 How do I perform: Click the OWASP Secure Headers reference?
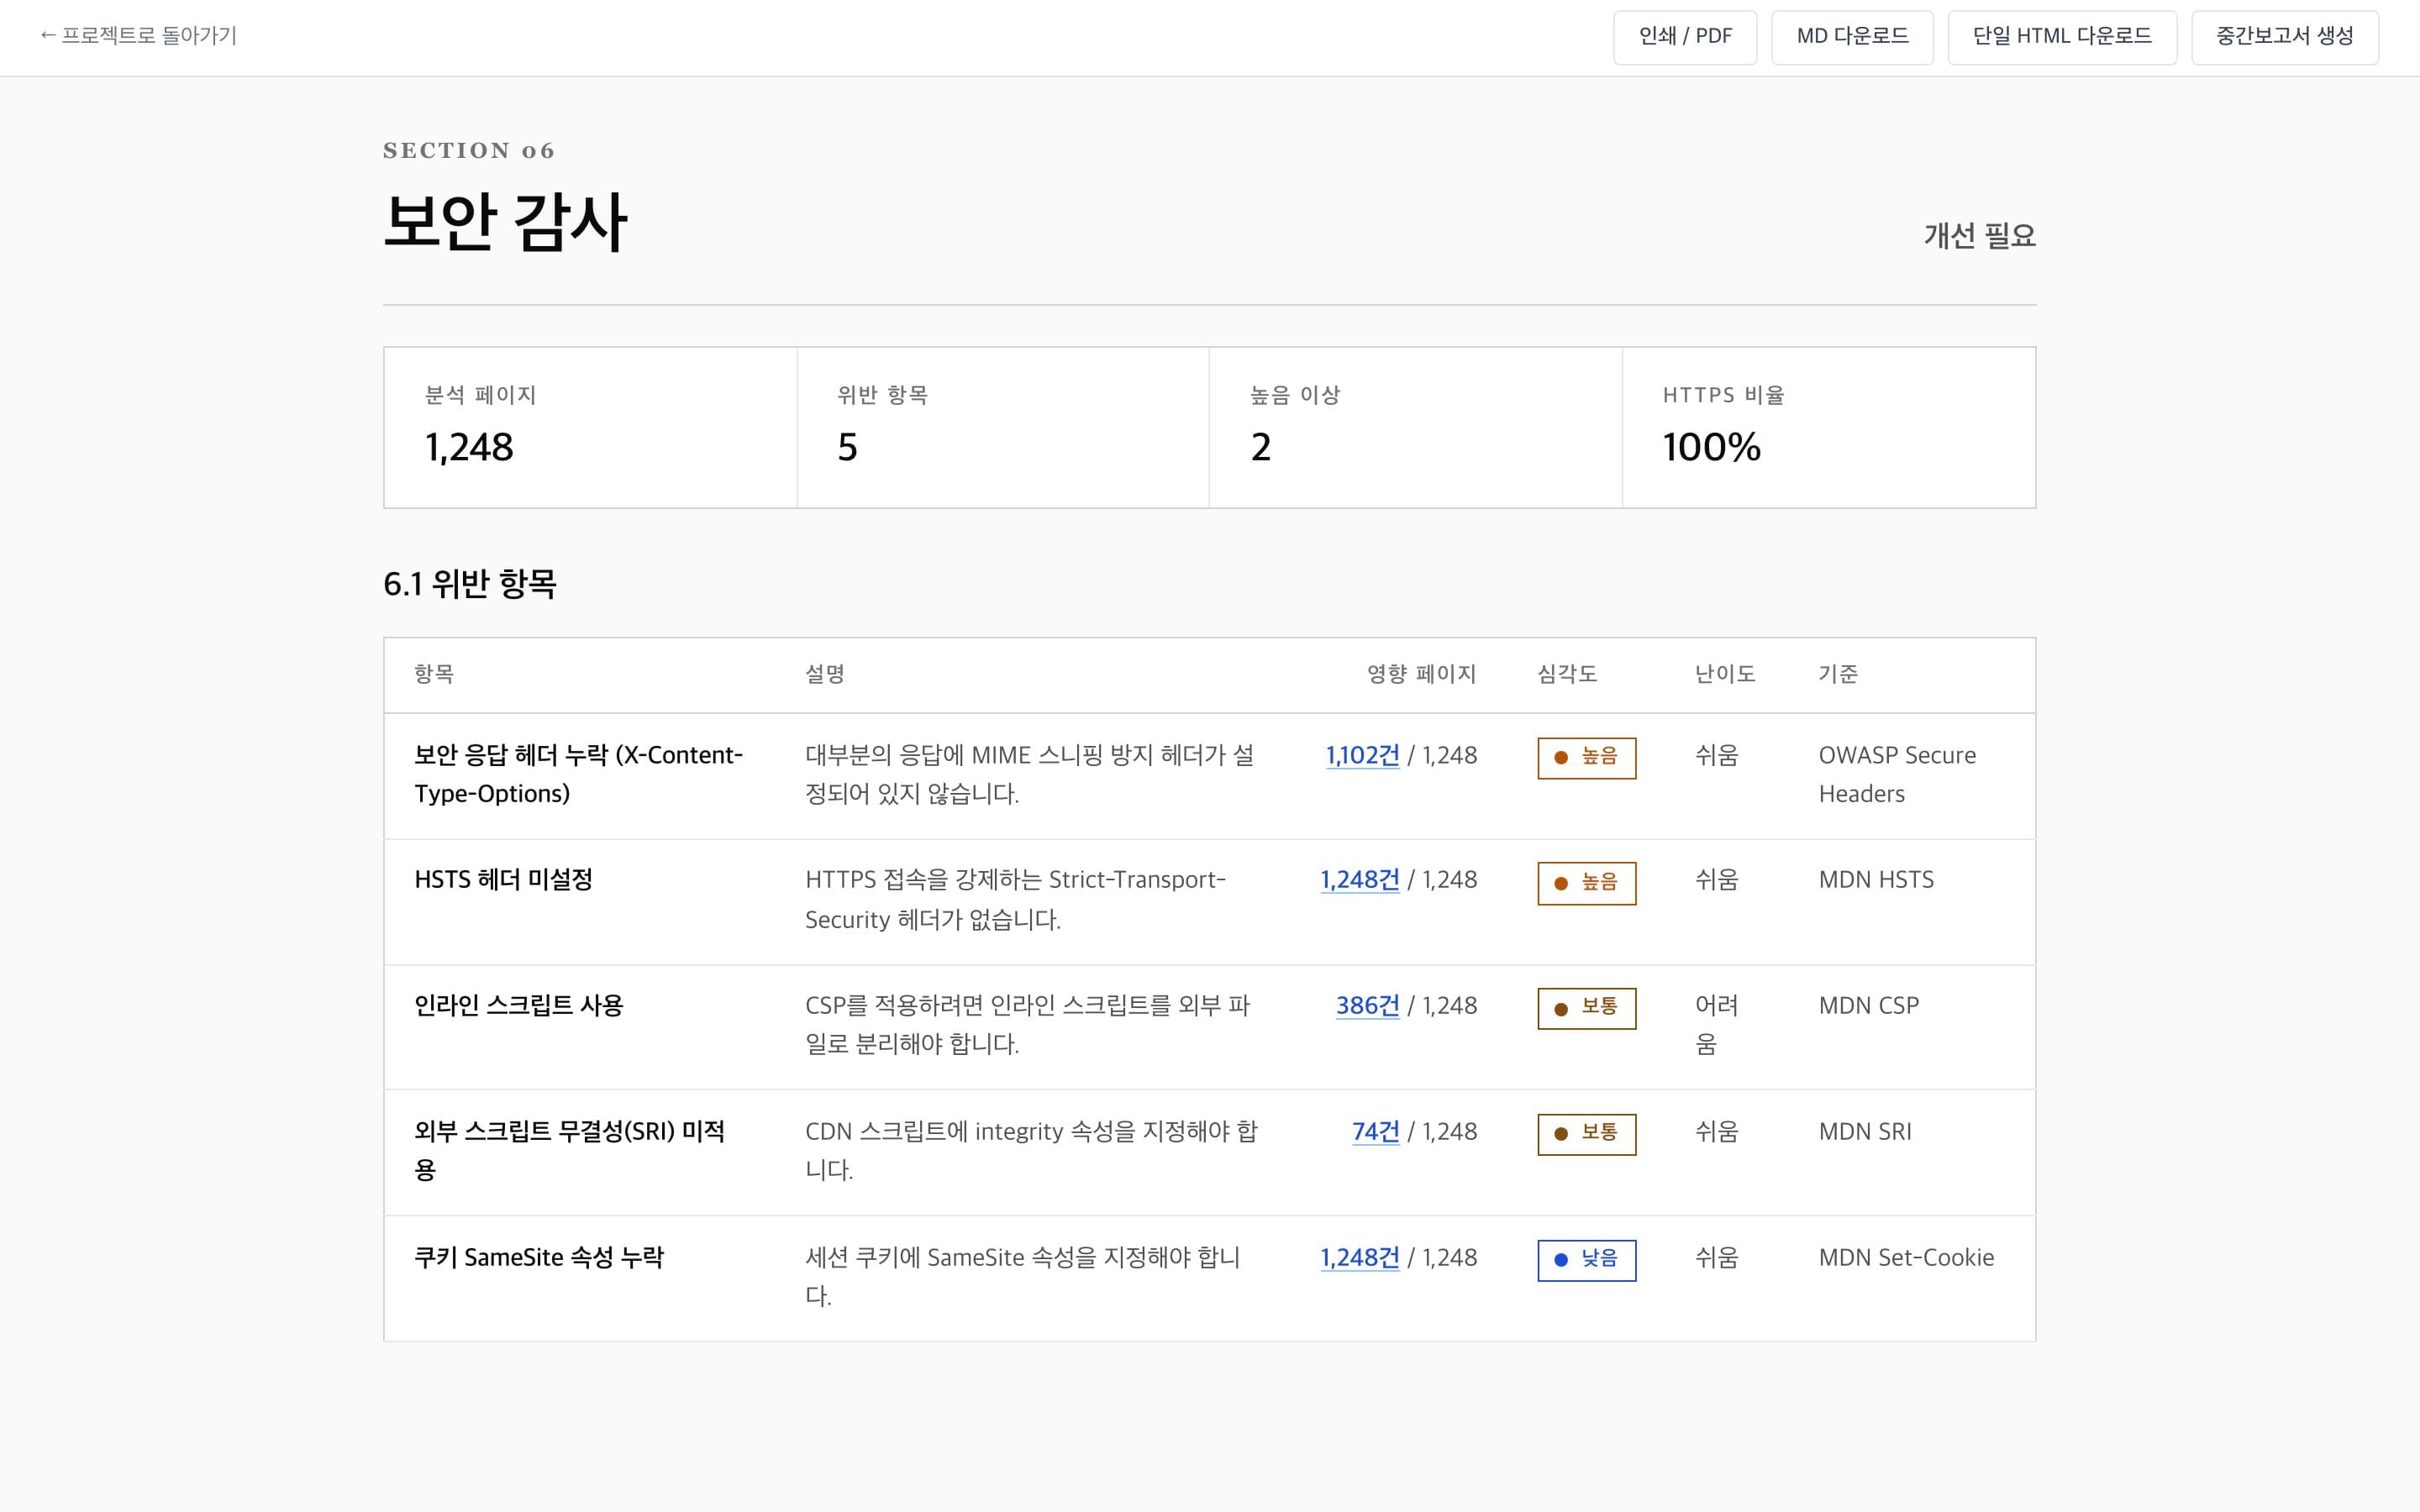1897,775
